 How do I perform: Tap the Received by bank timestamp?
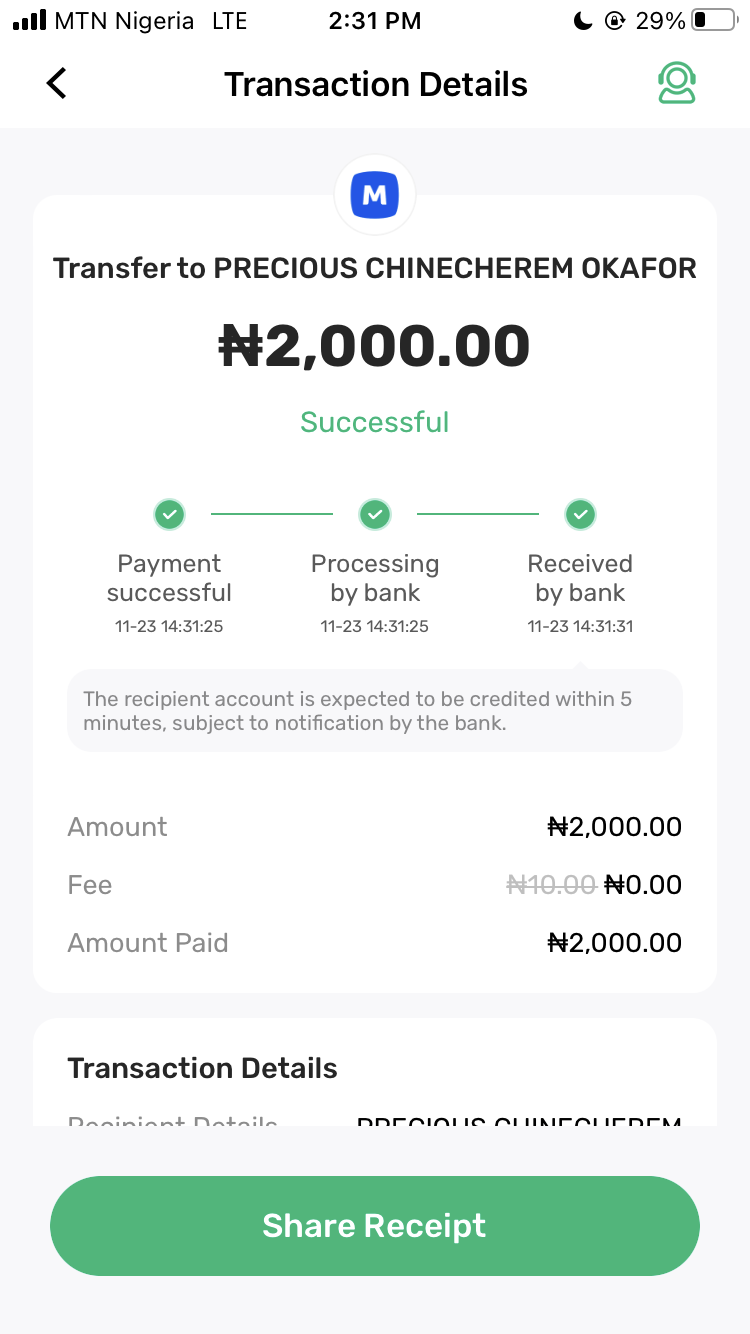[580, 627]
